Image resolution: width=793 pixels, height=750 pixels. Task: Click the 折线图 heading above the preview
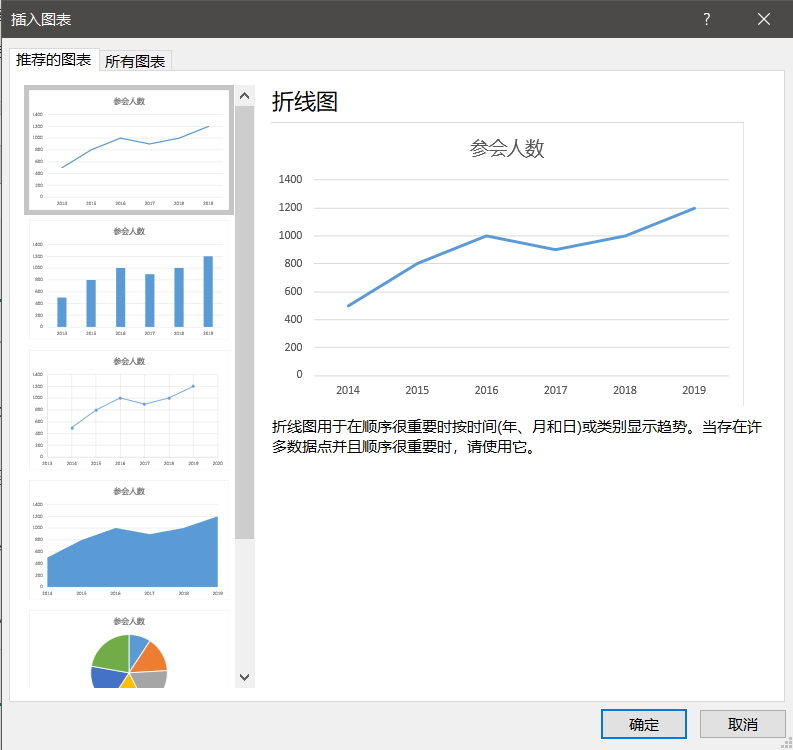(304, 101)
